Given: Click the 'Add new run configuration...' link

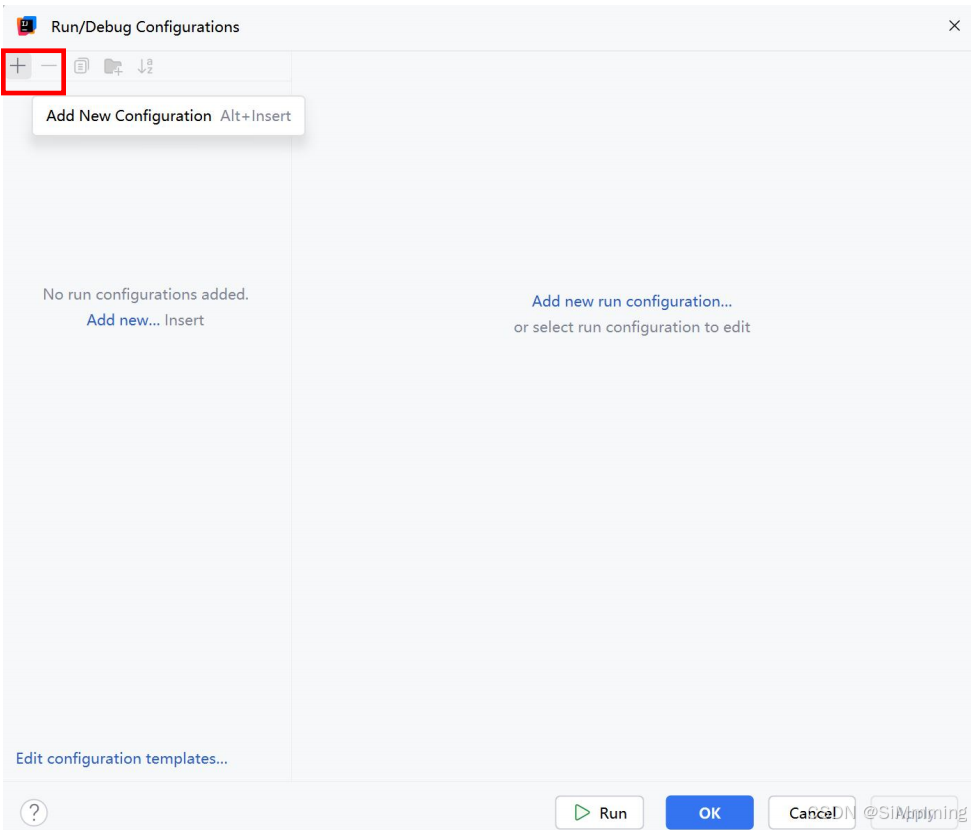Looking at the screenshot, I should [x=632, y=302].
